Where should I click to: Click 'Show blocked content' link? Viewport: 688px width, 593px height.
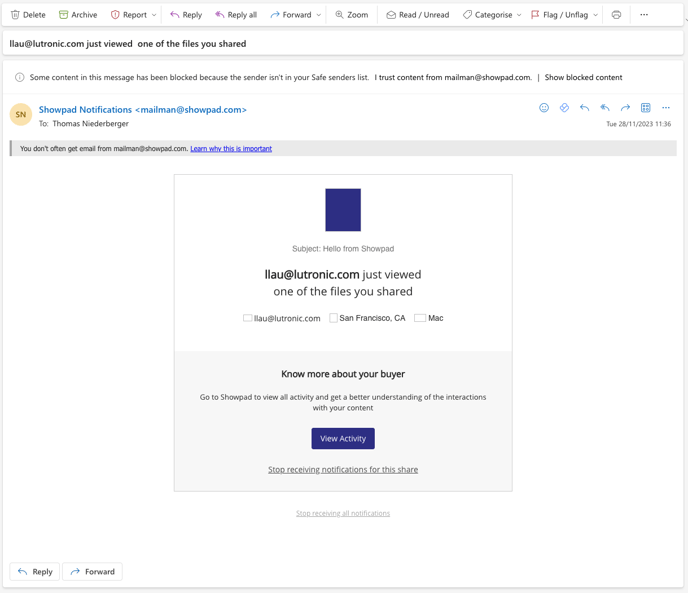click(x=583, y=77)
